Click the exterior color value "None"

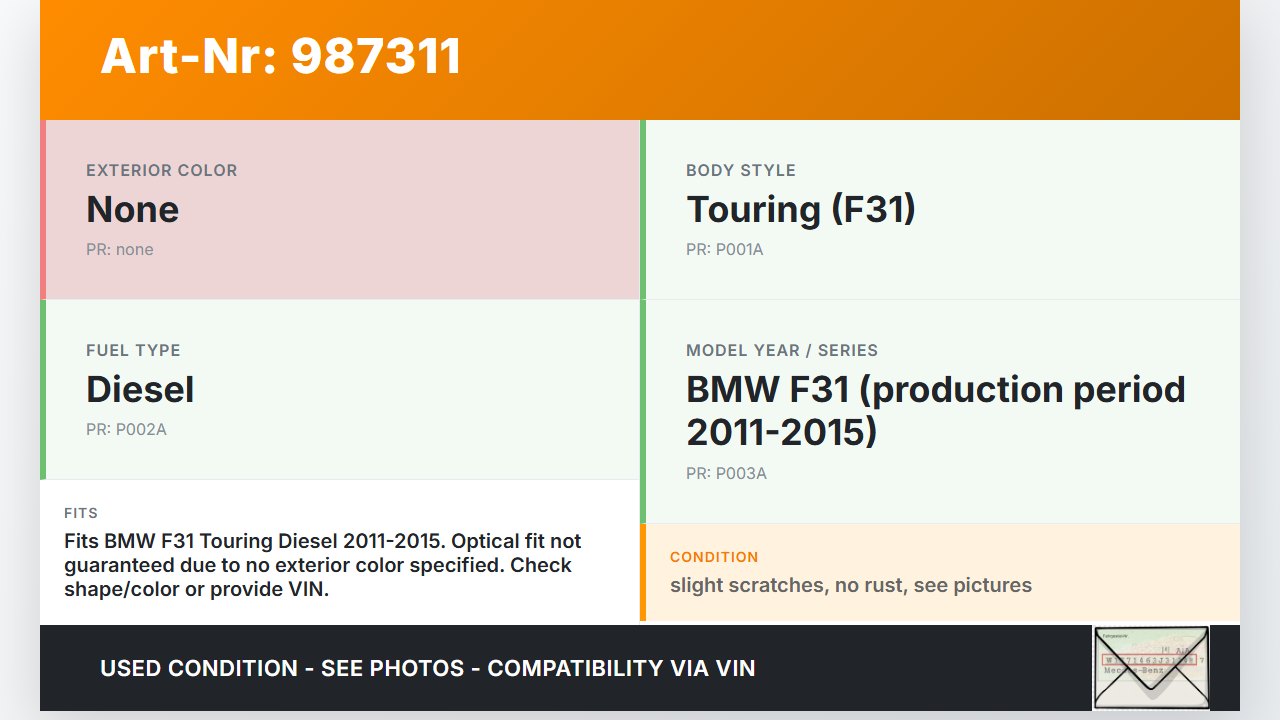[x=133, y=209]
